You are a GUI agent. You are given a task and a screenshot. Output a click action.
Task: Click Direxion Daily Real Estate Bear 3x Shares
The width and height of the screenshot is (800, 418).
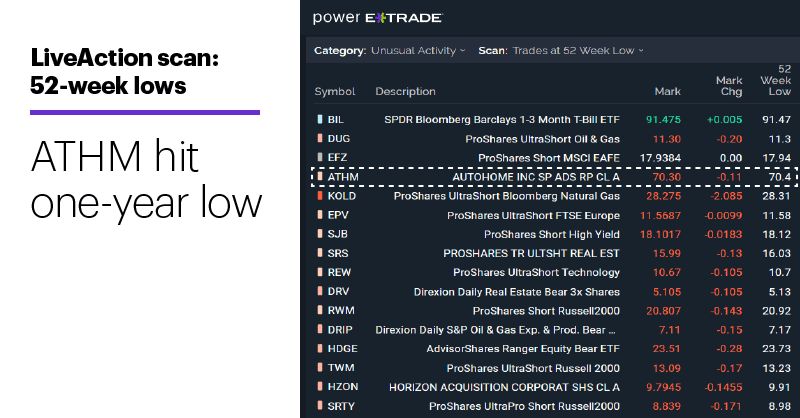pos(517,292)
